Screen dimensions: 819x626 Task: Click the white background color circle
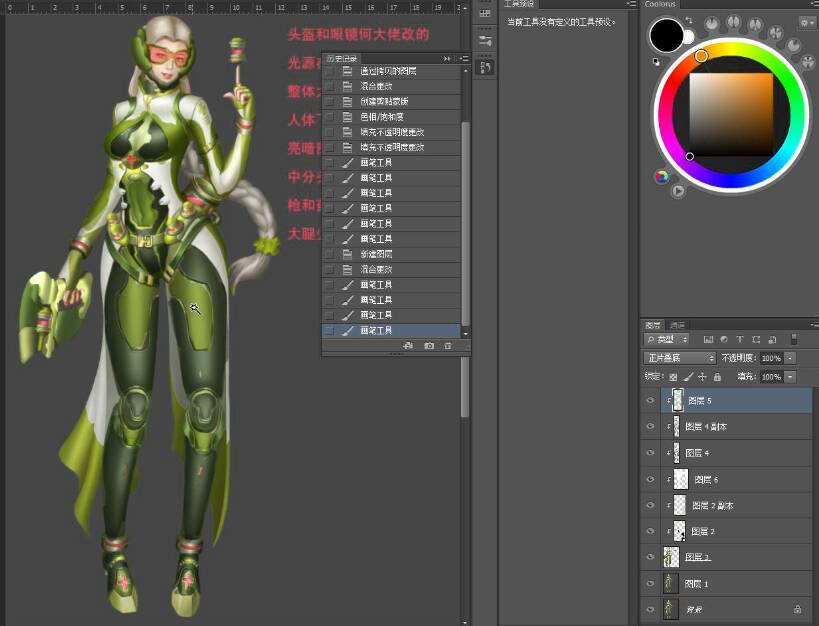click(x=689, y=37)
